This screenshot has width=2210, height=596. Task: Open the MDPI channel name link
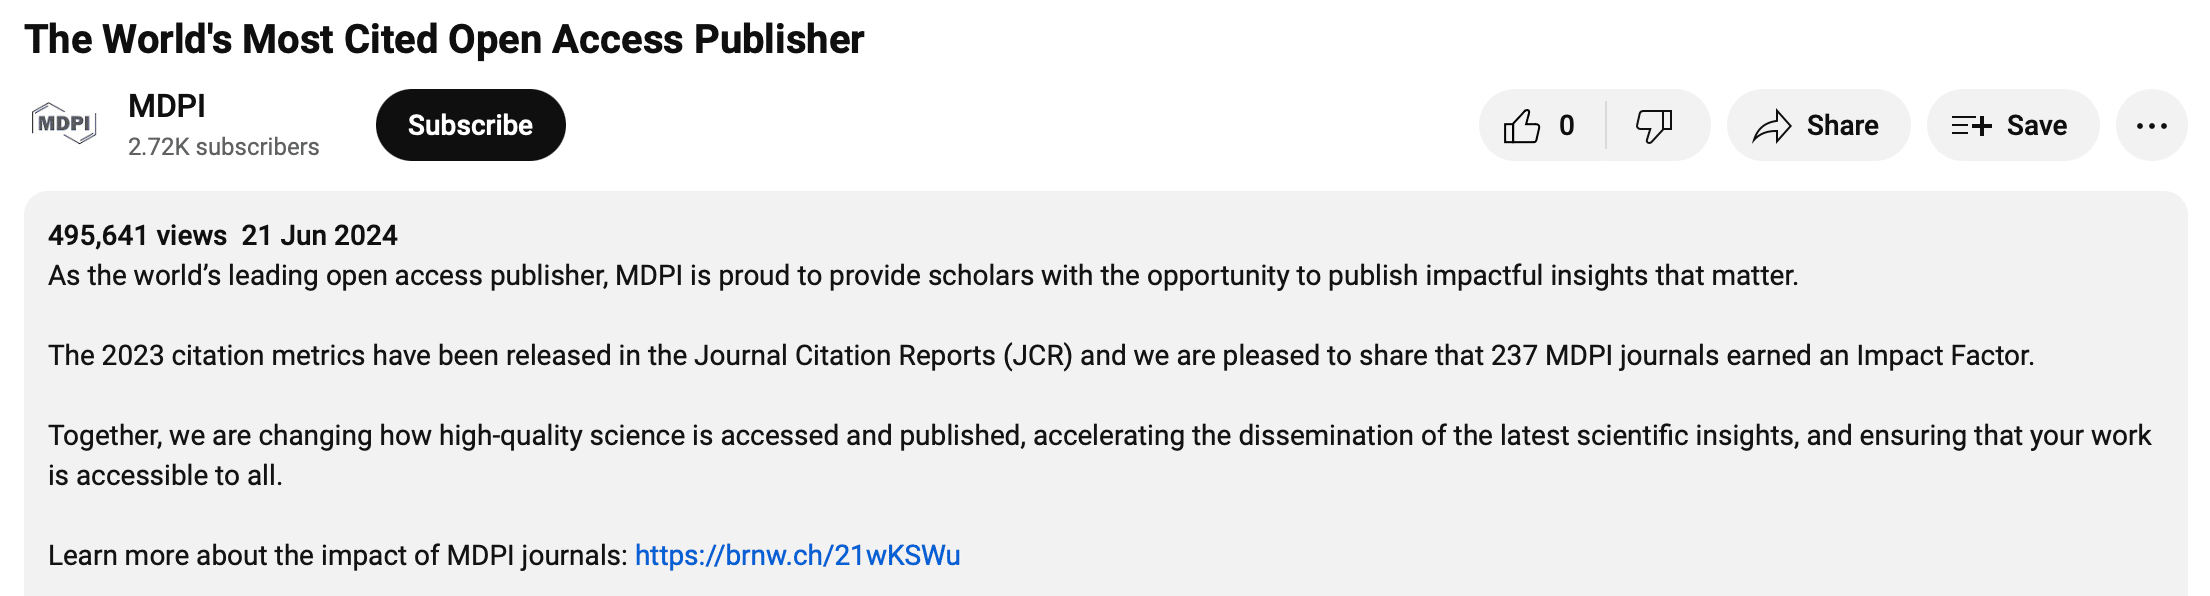coord(167,106)
